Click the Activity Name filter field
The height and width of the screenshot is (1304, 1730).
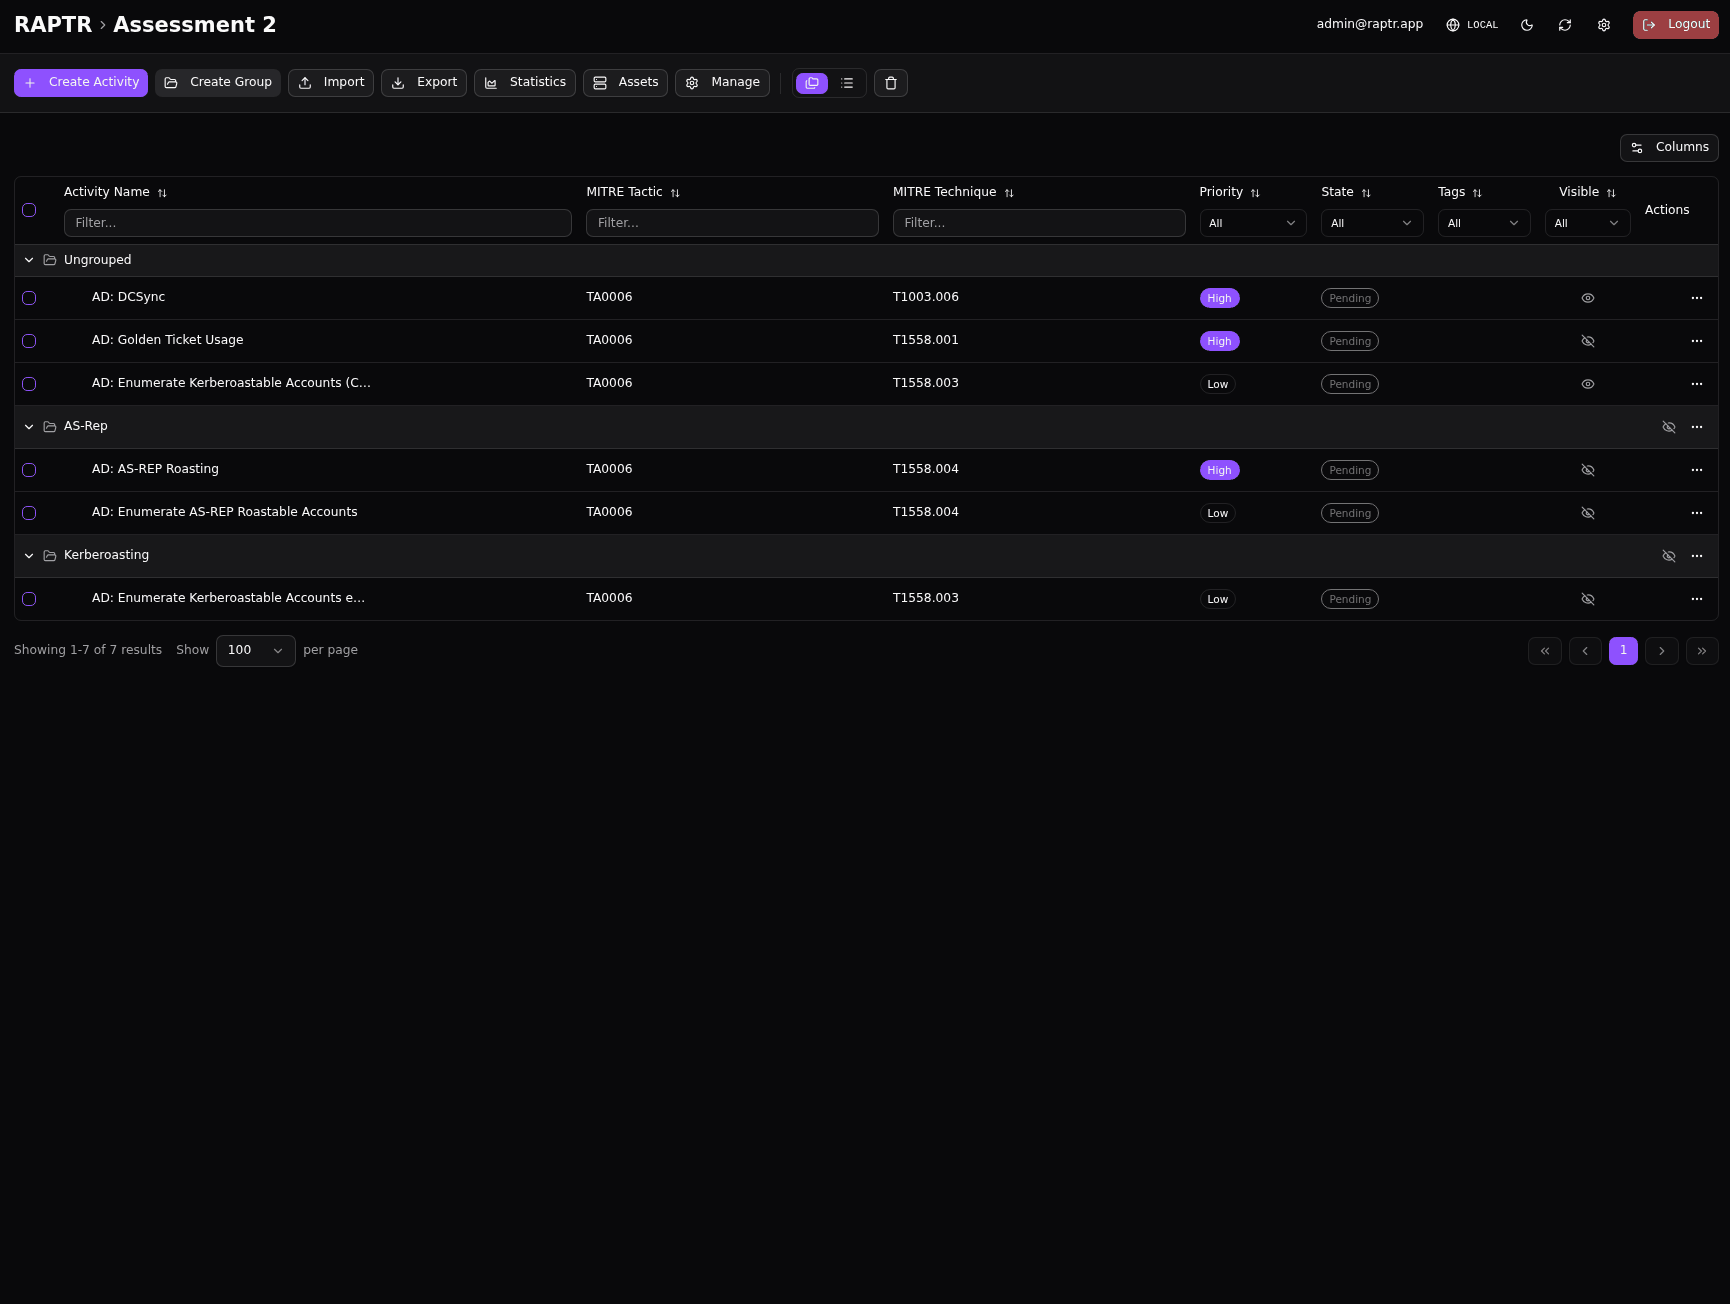coord(317,223)
